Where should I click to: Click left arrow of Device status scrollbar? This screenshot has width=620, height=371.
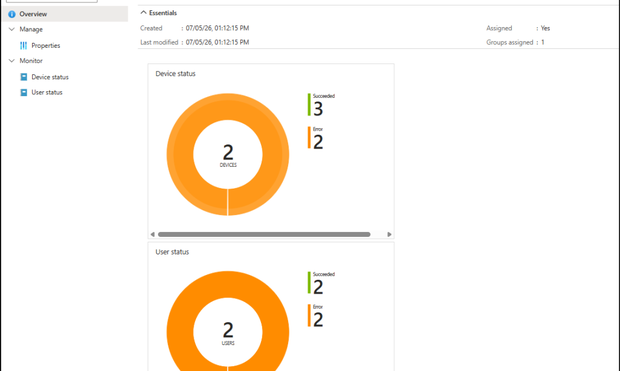coord(153,235)
